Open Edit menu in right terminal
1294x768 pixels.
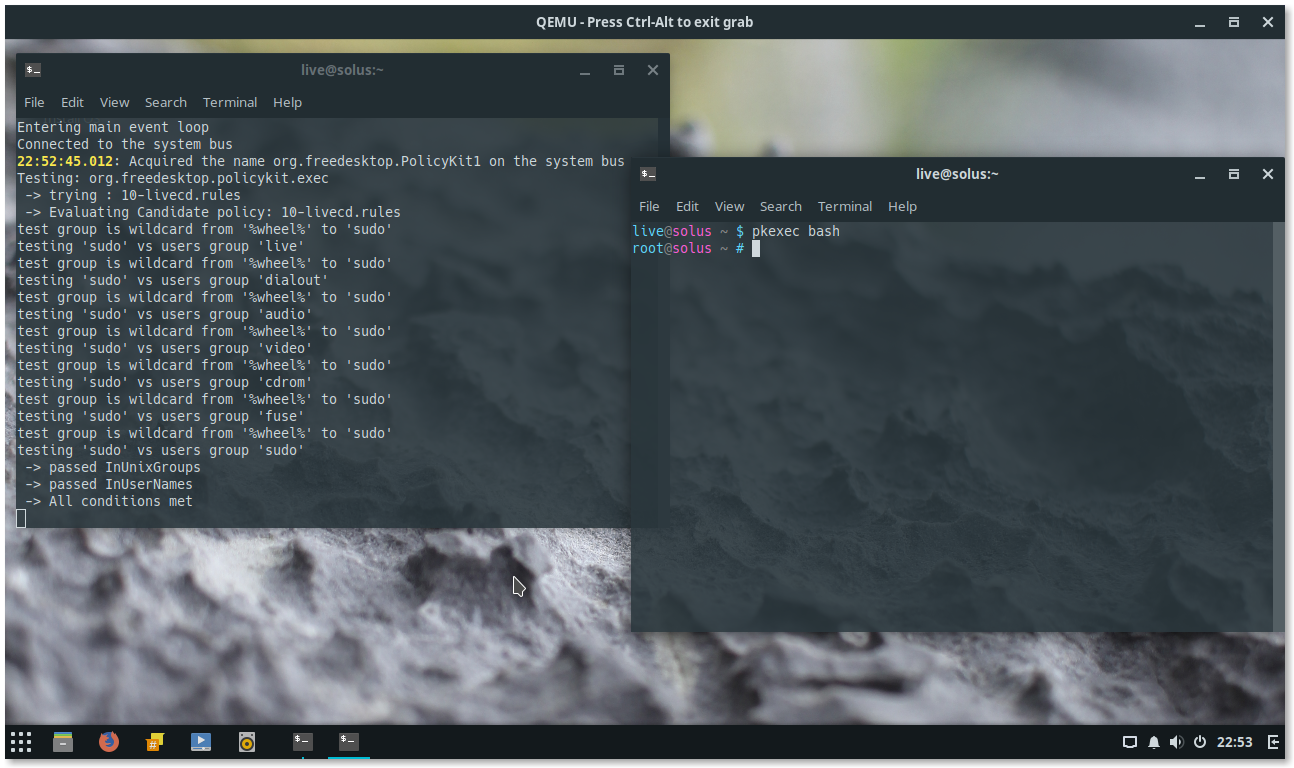coord(687,206)
